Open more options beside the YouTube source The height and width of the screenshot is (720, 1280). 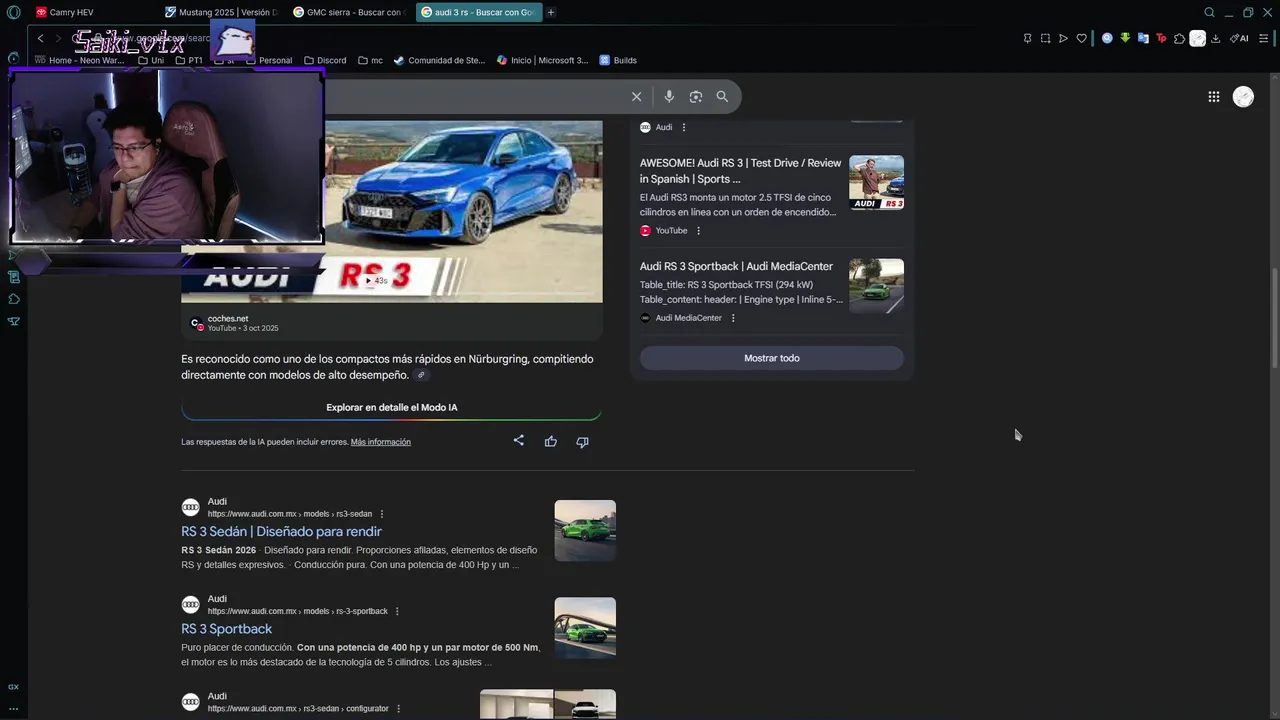pos(698,231)
